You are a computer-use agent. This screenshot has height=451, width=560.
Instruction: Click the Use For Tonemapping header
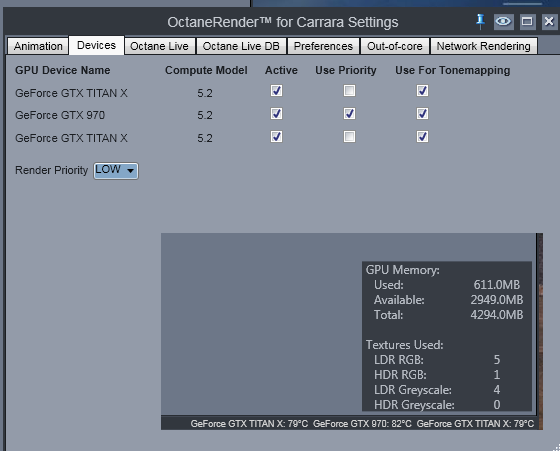click(452, 70)
